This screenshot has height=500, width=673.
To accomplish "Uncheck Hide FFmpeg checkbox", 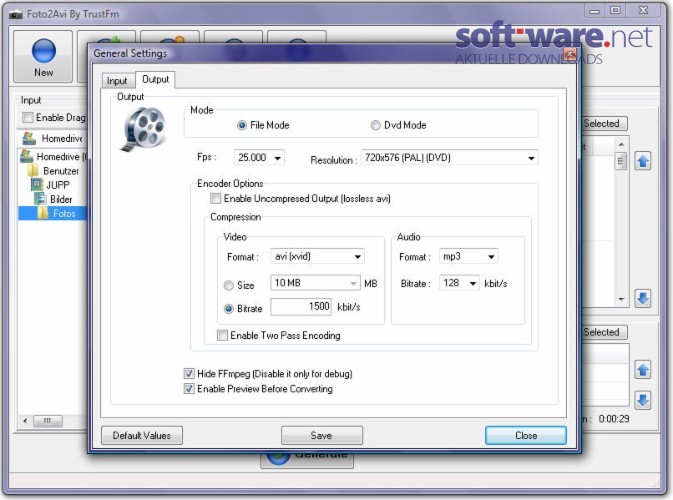I will 189,373.
